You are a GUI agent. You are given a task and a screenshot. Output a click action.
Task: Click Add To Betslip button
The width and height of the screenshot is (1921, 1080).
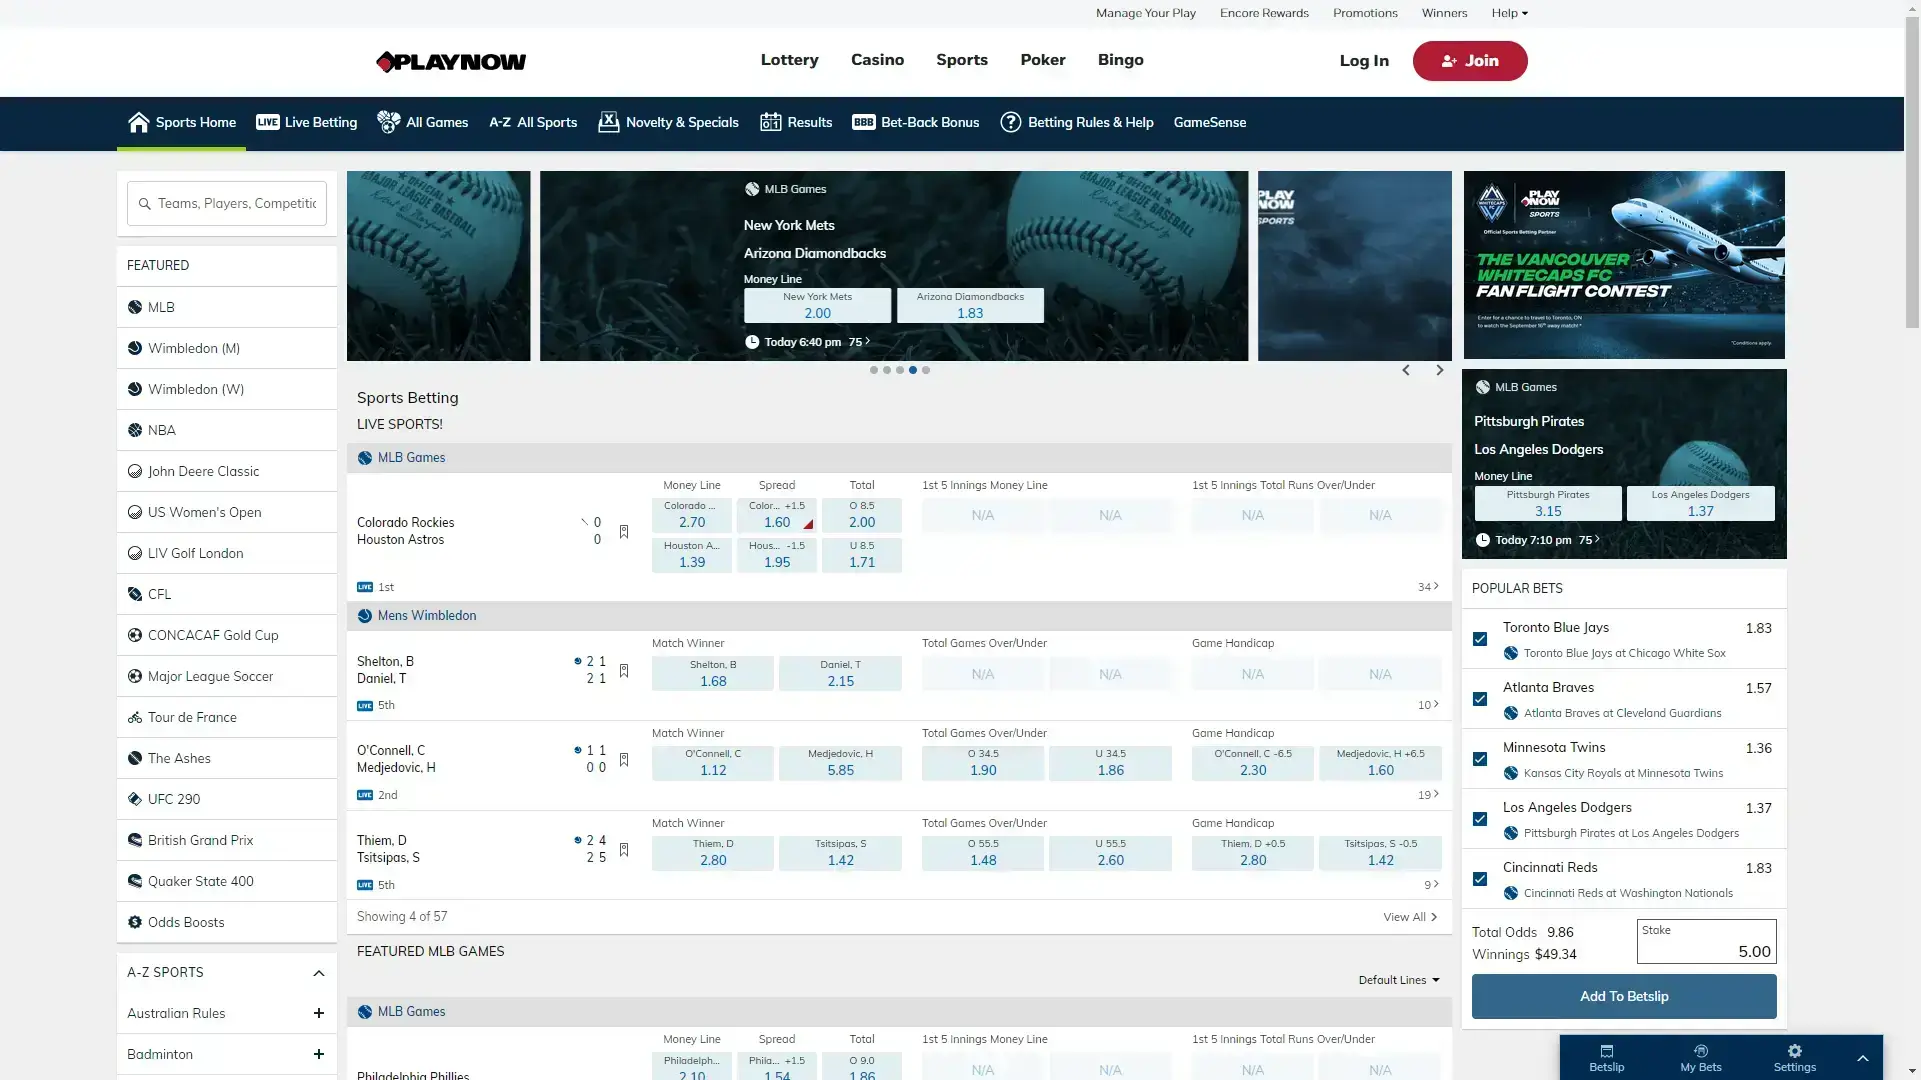pos(1624,996)
